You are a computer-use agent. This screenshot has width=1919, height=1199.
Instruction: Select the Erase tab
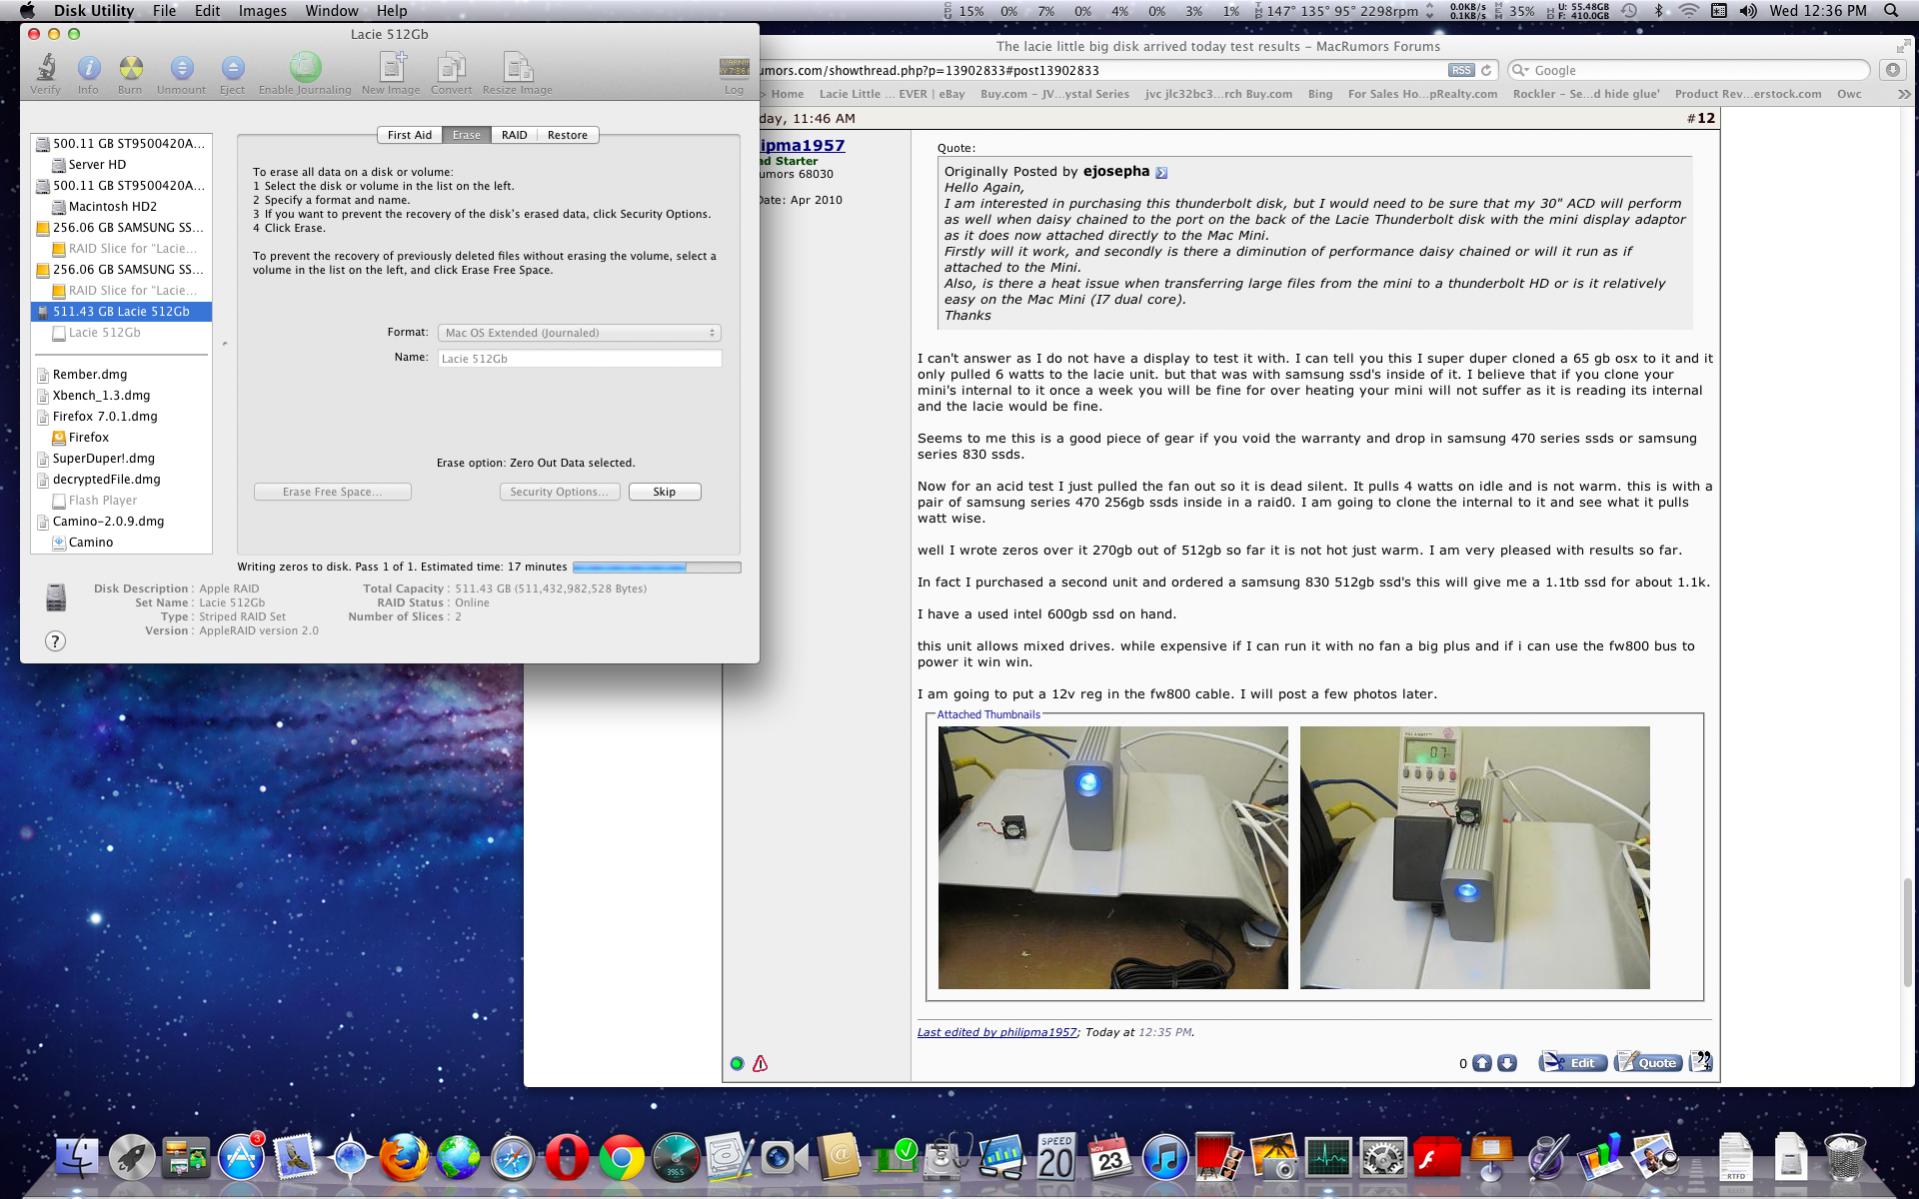point(466,135)
